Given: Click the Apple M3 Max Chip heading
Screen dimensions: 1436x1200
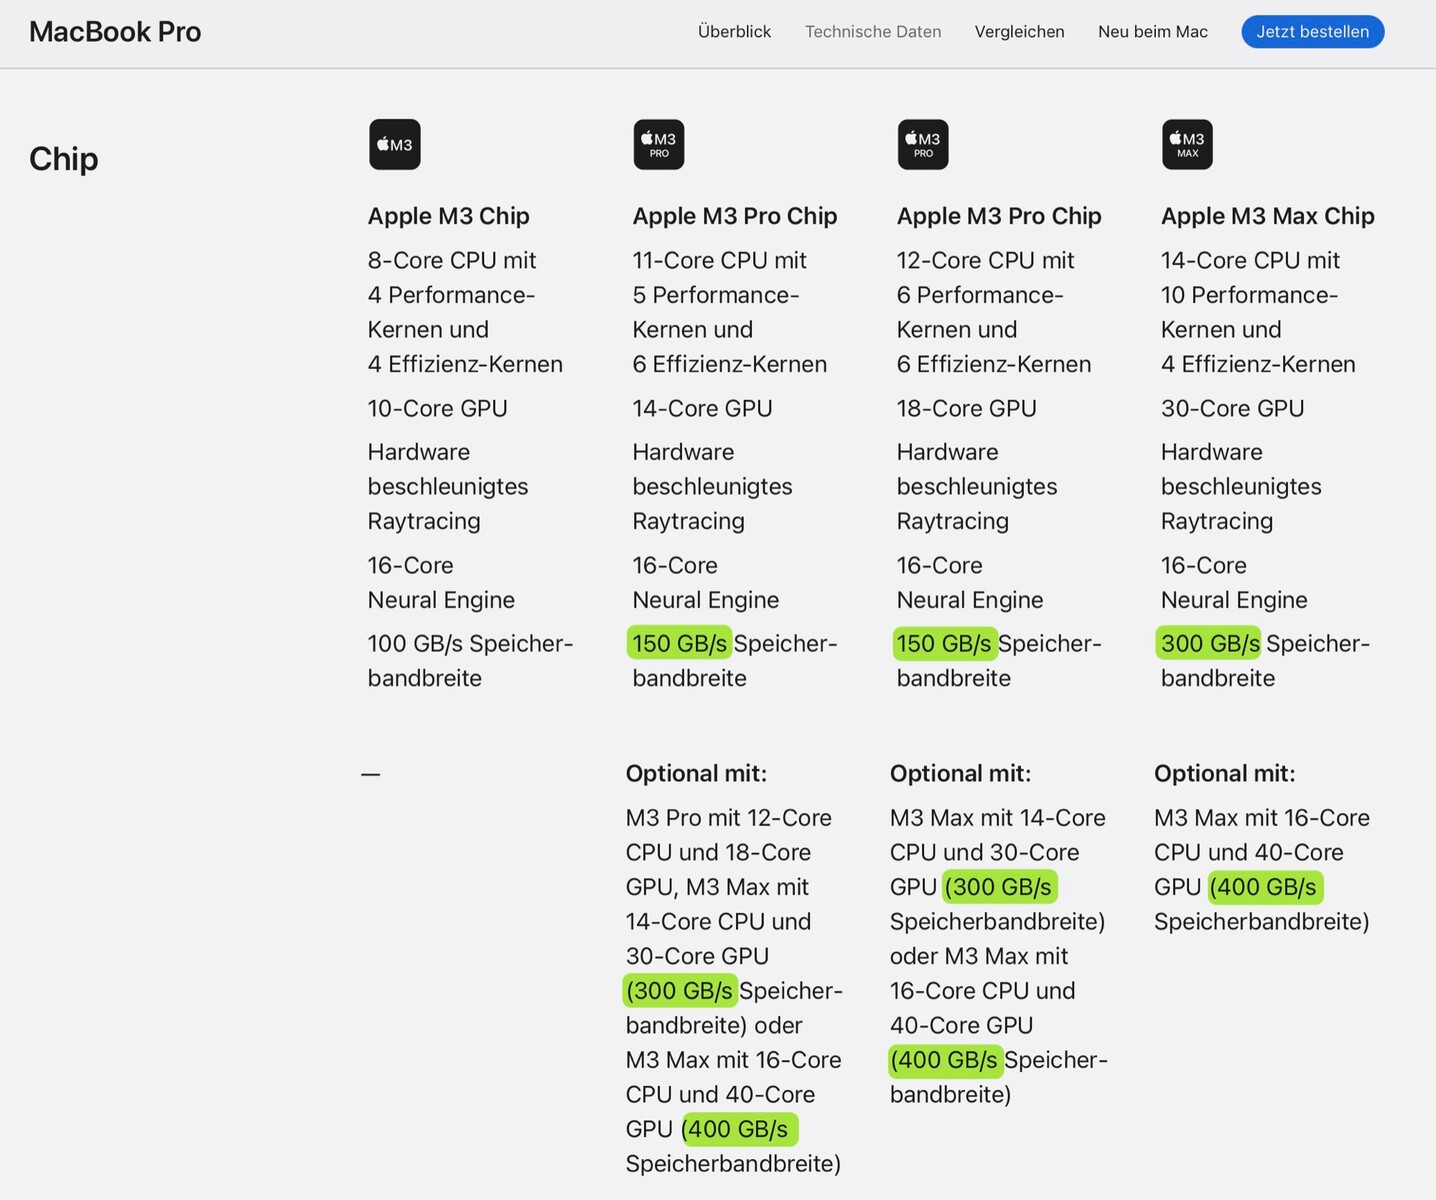Looking at the screenshot, I should (1267, 216).
